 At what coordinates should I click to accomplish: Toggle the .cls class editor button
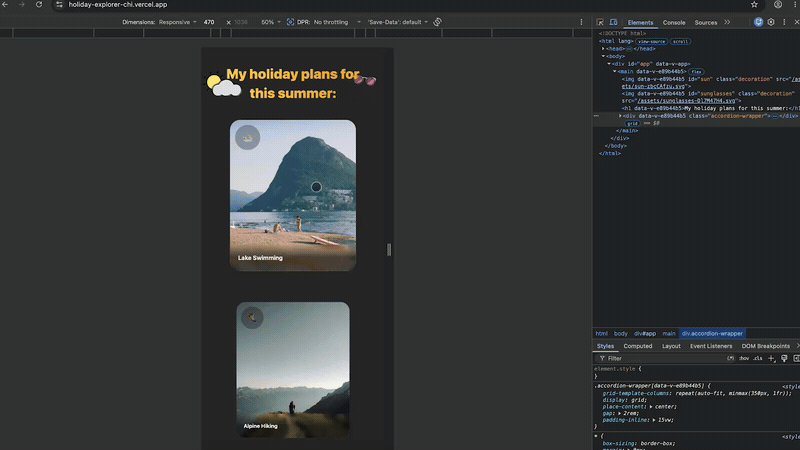[x=758, y=359]
